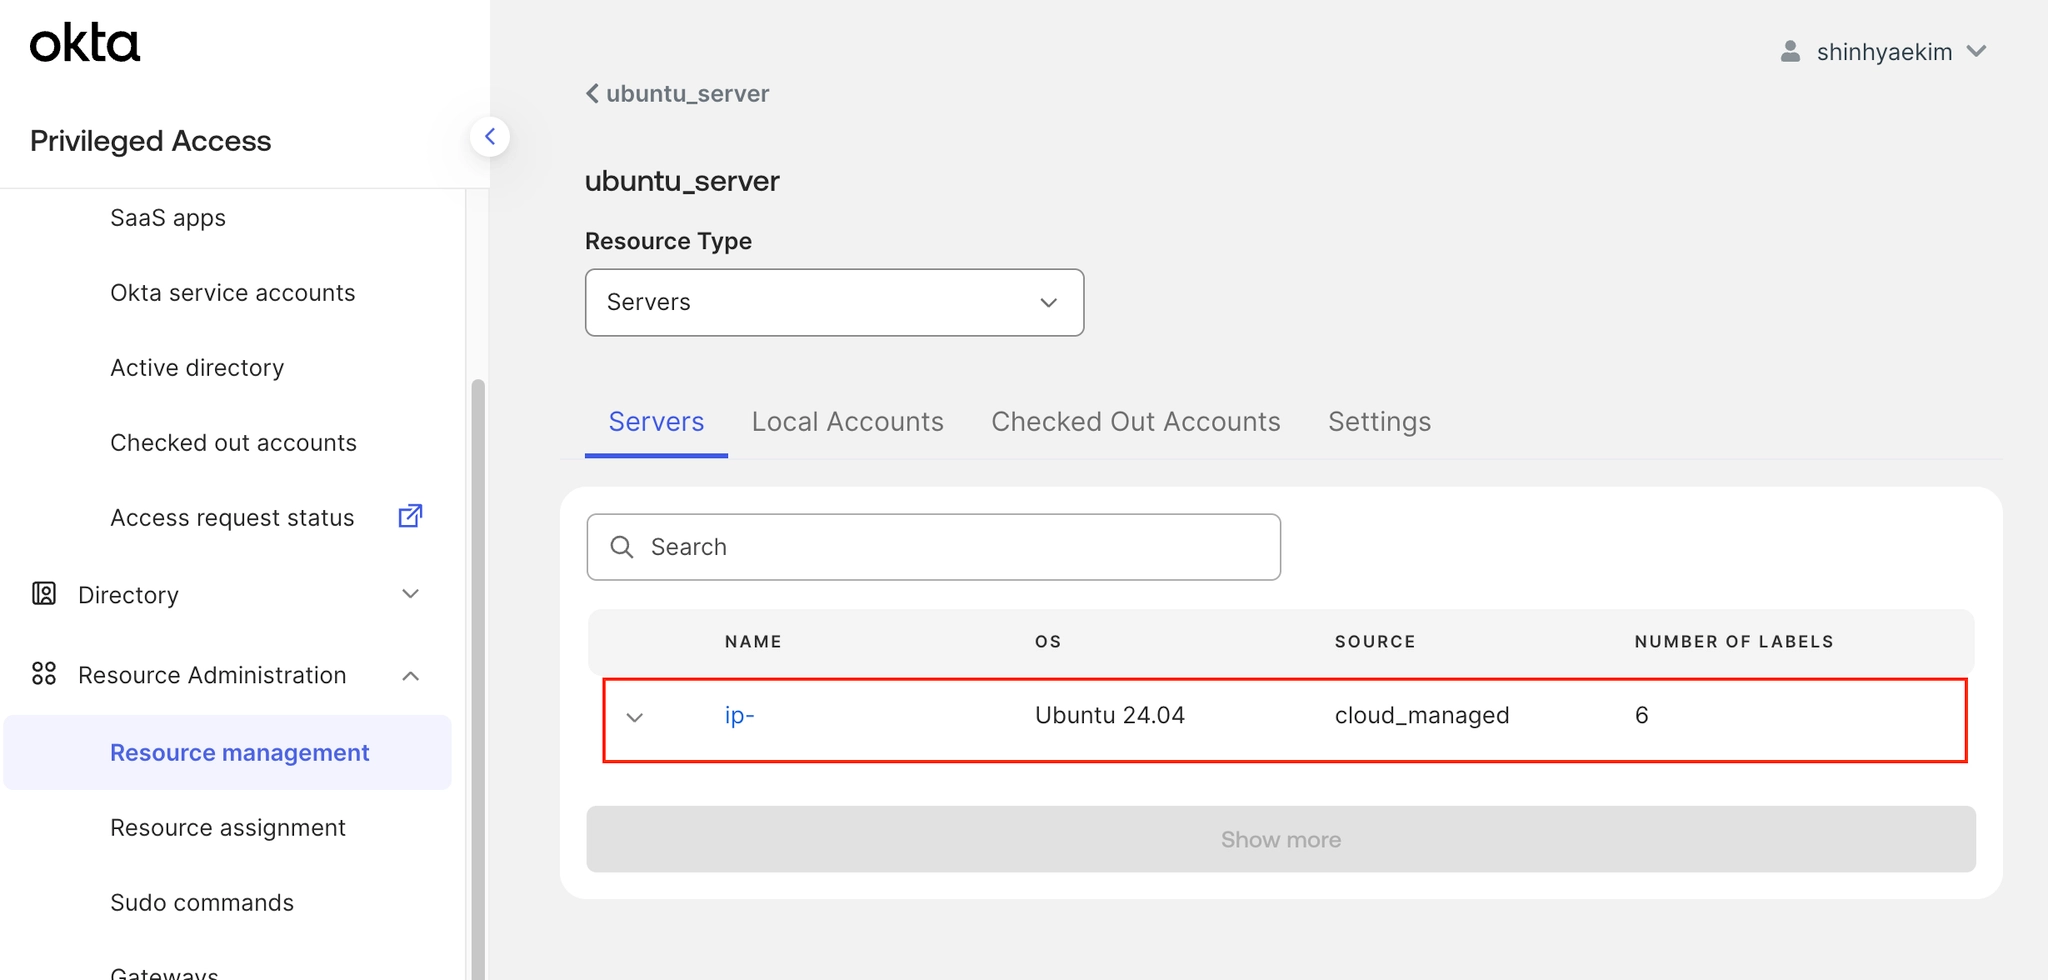Open SaaS apps in sidebar
Screen dimensions: 2048x980
[168, 218]
